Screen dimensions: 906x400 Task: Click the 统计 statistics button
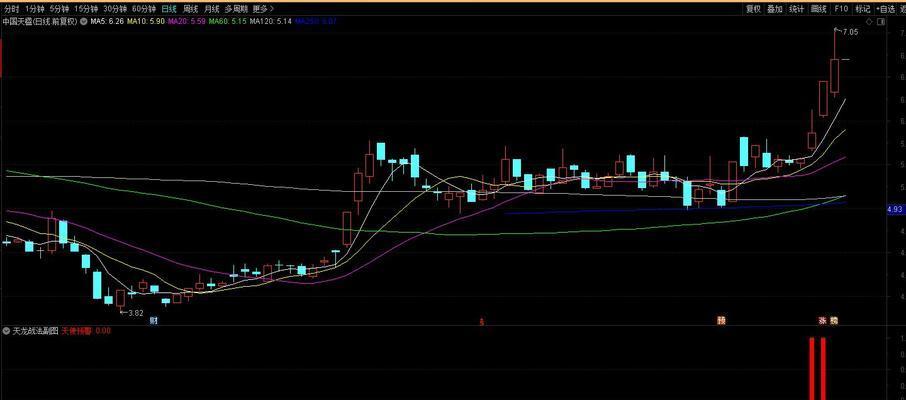coord(797,8)
